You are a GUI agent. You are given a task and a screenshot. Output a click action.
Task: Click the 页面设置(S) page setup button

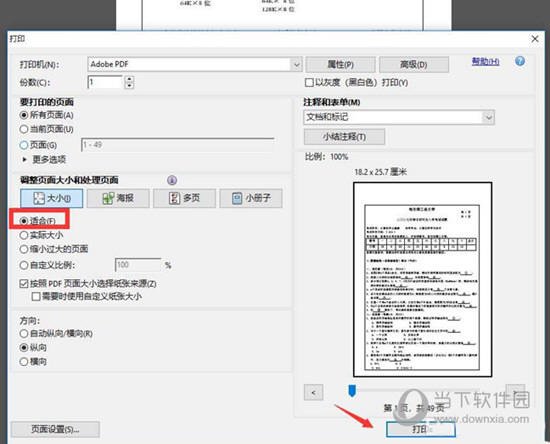(55, 429)
